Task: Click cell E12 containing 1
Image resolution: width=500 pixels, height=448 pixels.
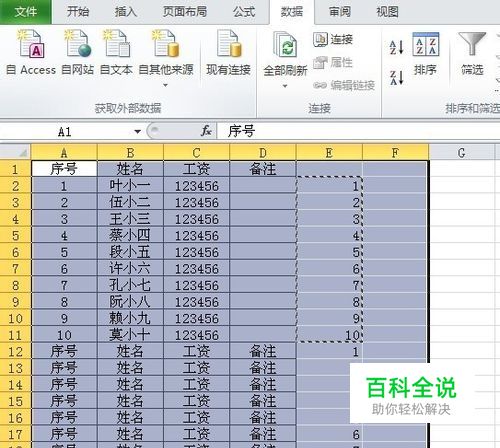Action: 329,351
